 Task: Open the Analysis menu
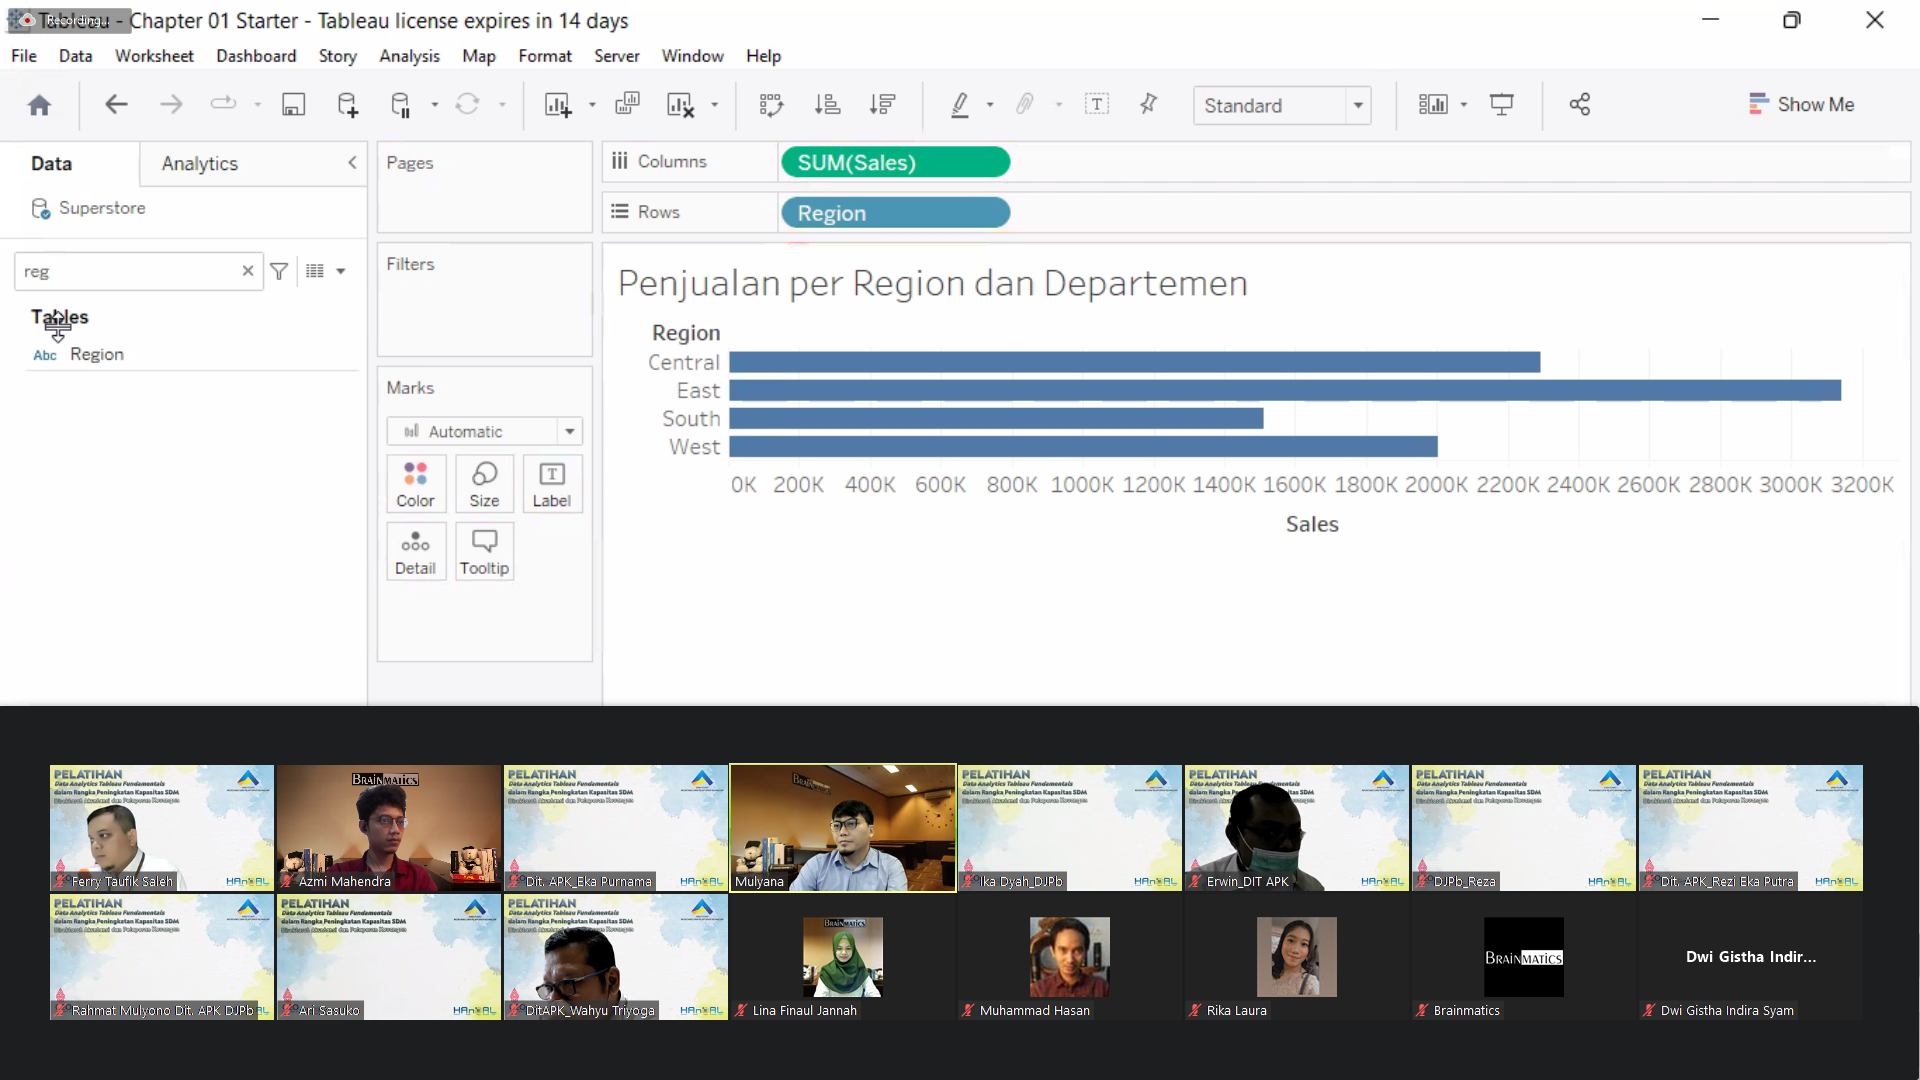(x=409, y=56)
